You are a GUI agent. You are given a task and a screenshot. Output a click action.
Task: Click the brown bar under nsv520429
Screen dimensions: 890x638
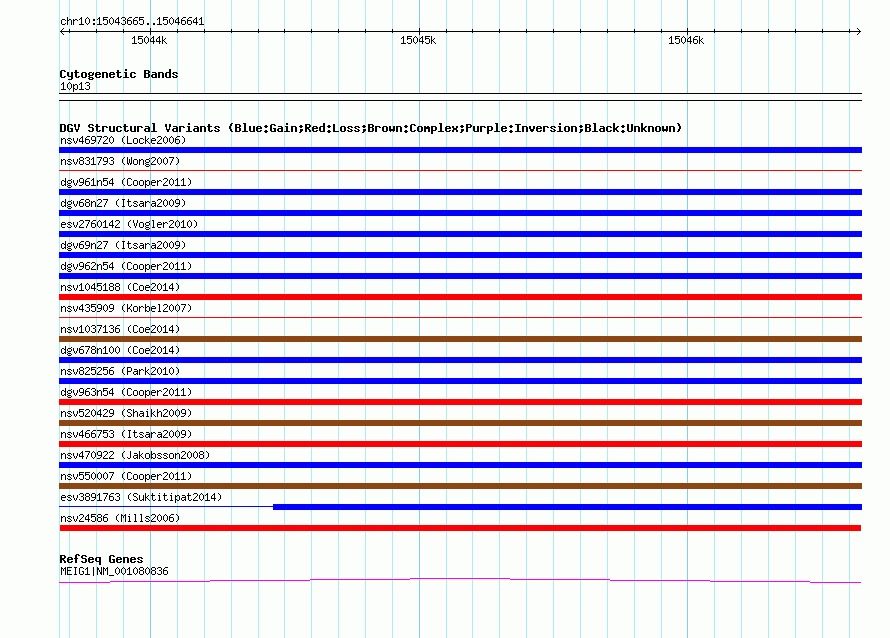(x=460, y=423)
